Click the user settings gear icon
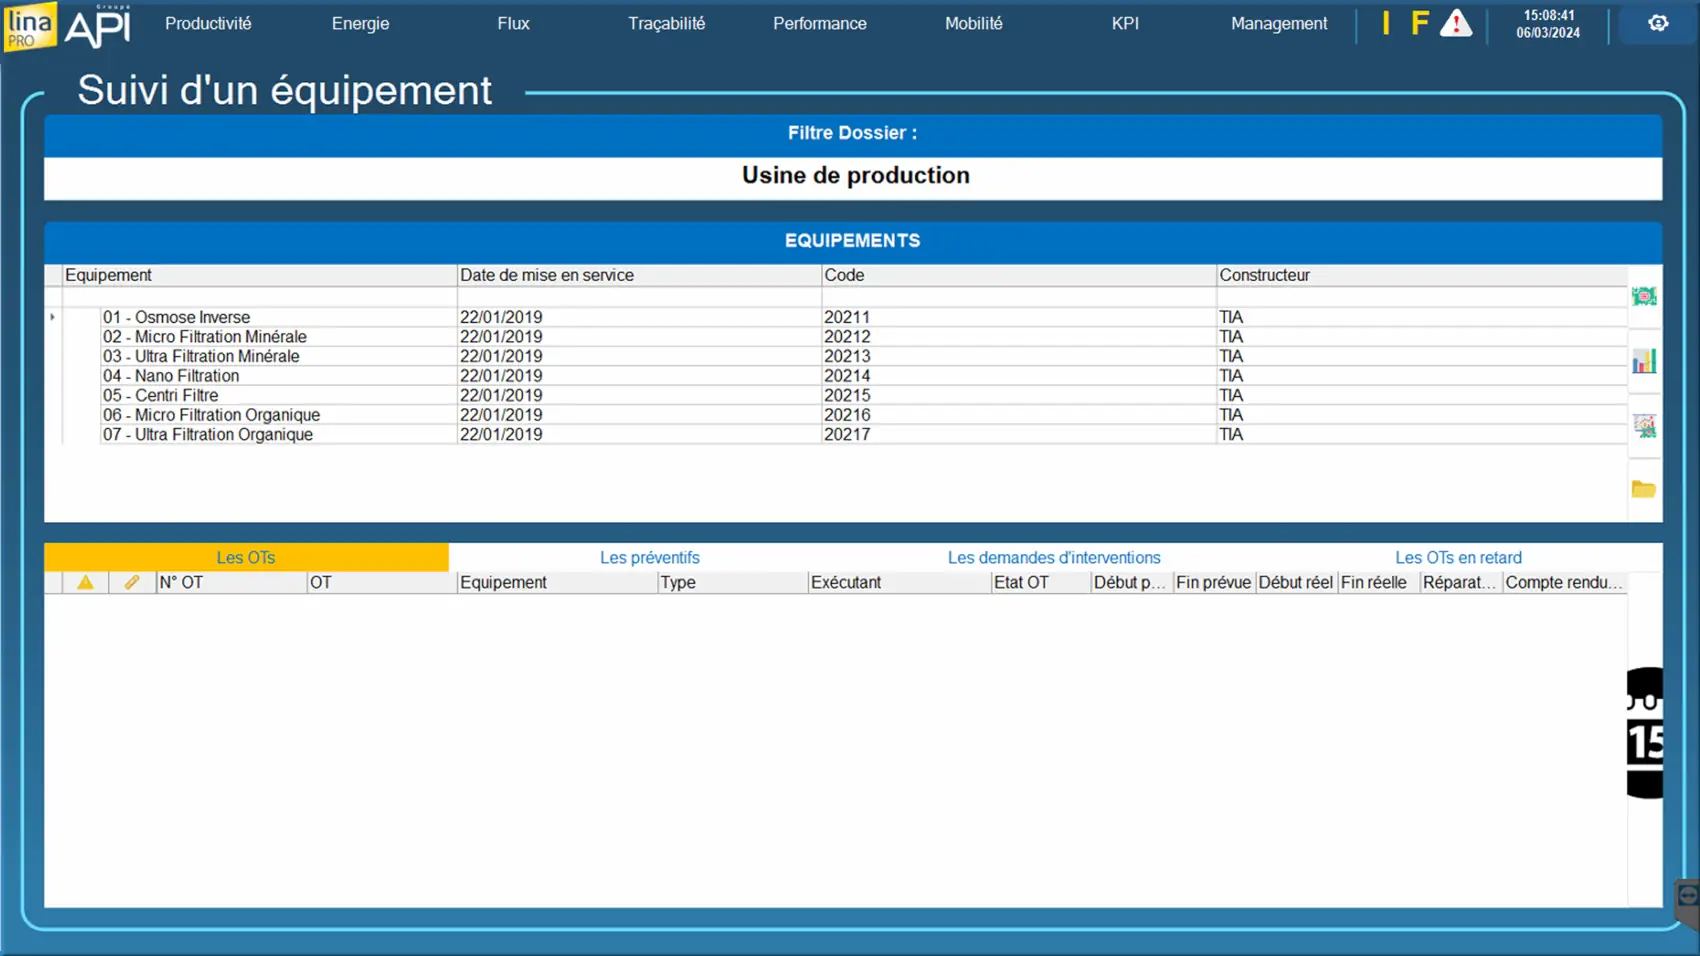Viewport: 1700px width, 956px height. pyautogui.click(x=1657, y=23)
